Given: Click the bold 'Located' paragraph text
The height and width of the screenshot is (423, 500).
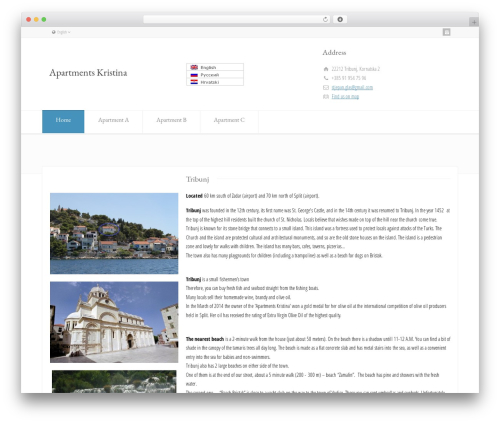Looking at the screenshot, I should click(x=194, y=196).
